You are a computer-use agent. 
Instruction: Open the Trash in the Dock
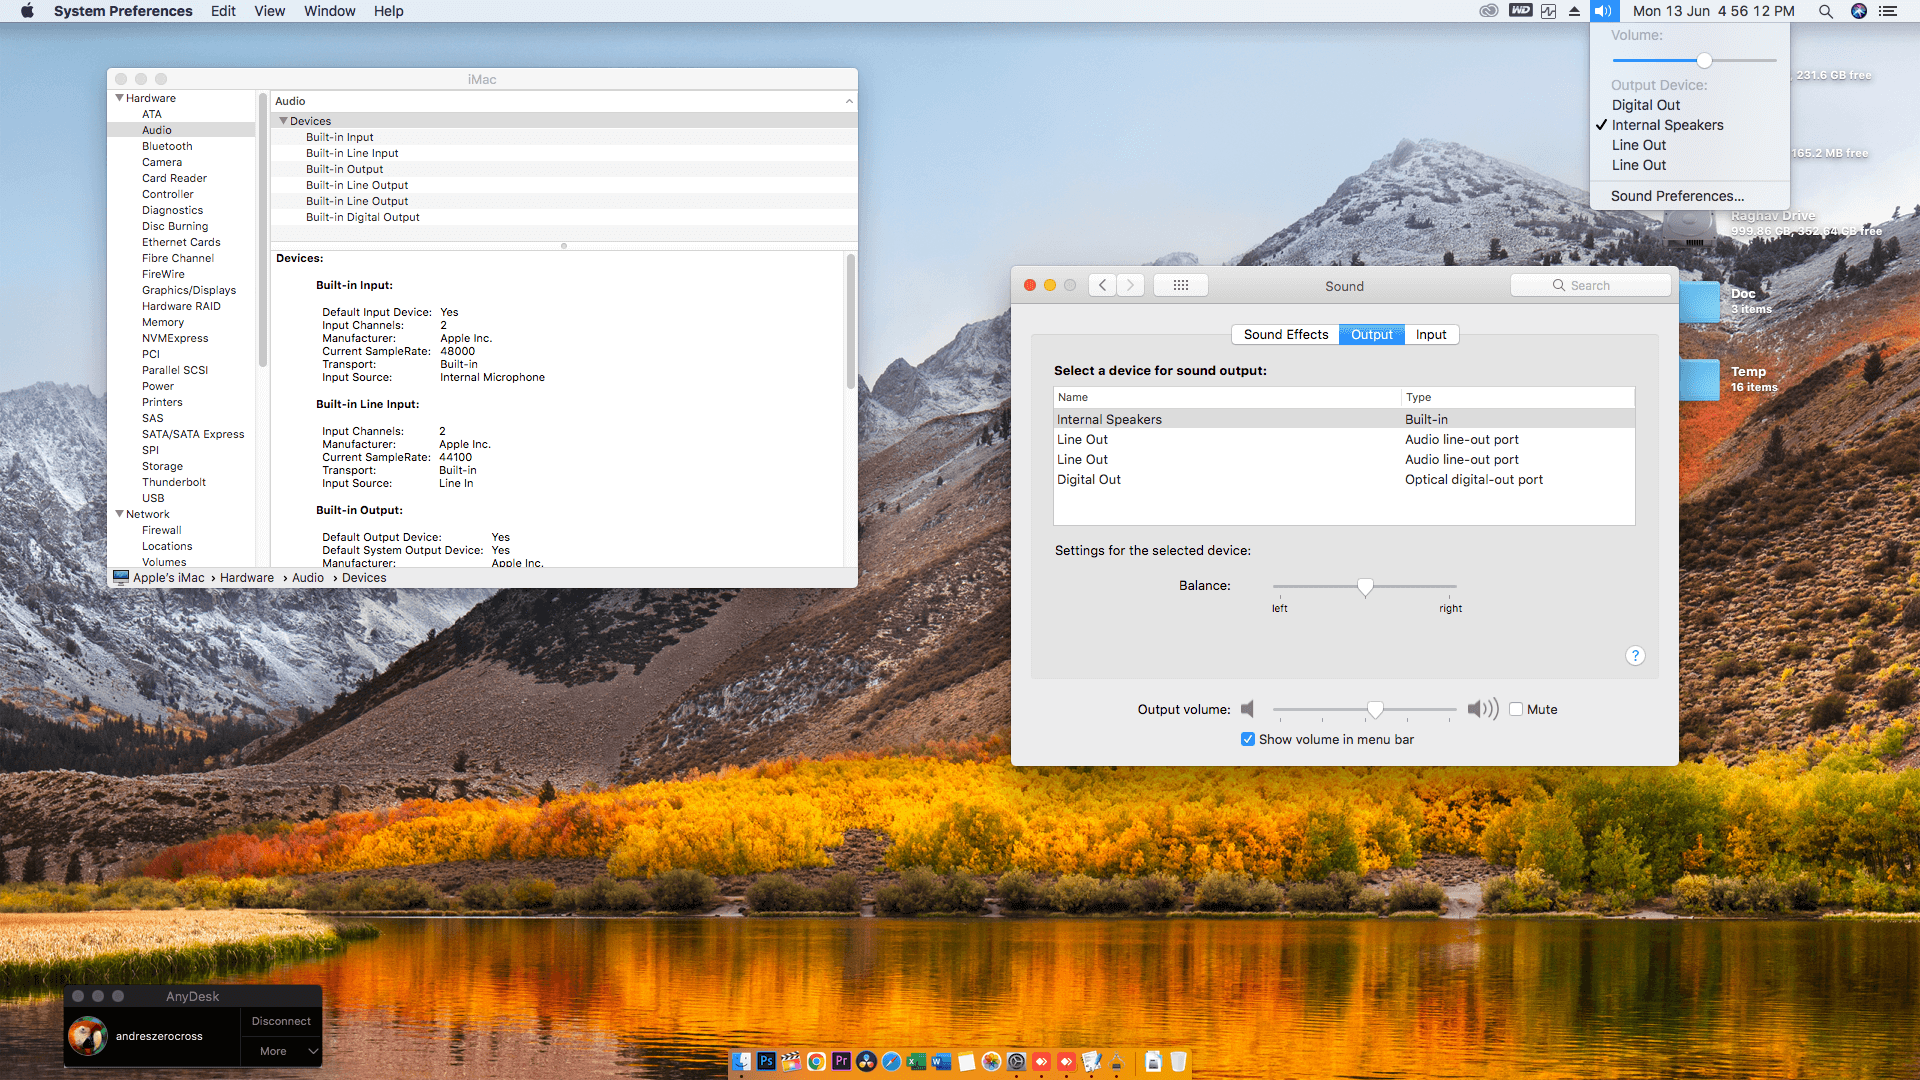click(x=1178, y=1061)
